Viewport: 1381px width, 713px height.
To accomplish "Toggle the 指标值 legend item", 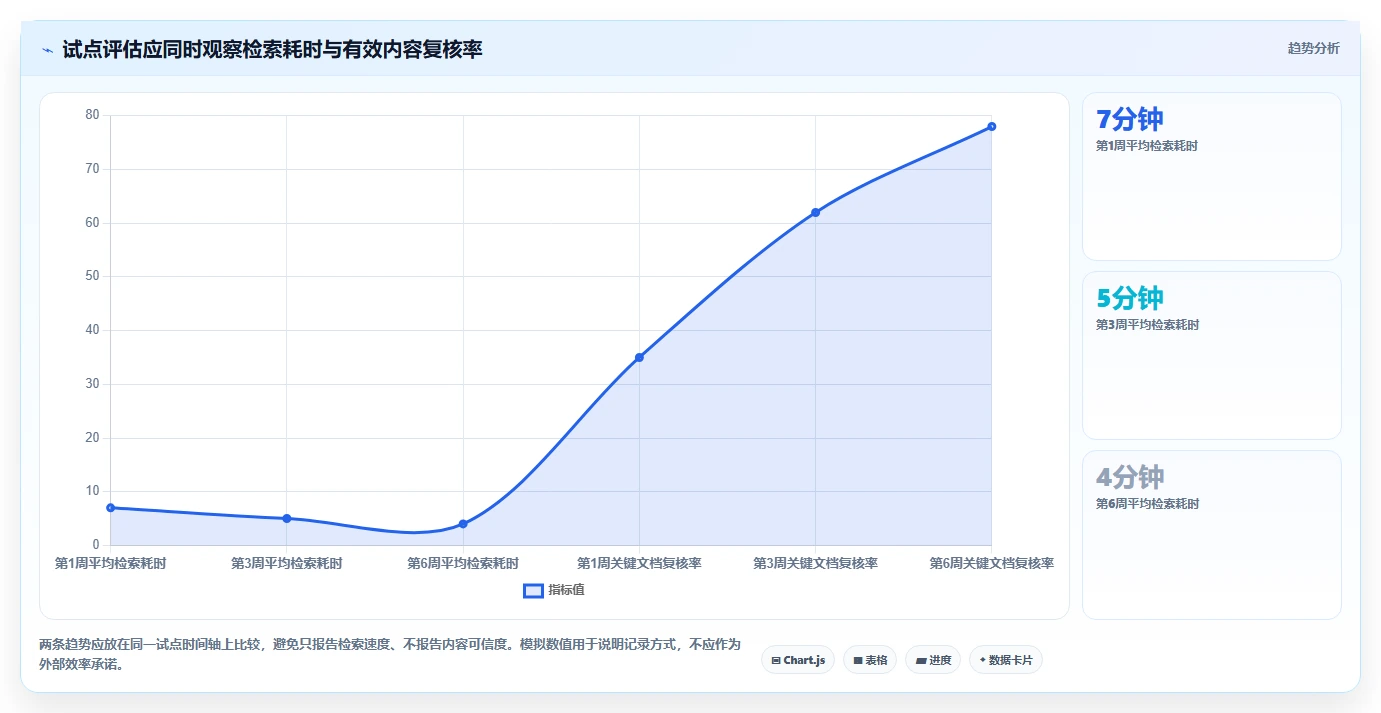I will (554, 590).
